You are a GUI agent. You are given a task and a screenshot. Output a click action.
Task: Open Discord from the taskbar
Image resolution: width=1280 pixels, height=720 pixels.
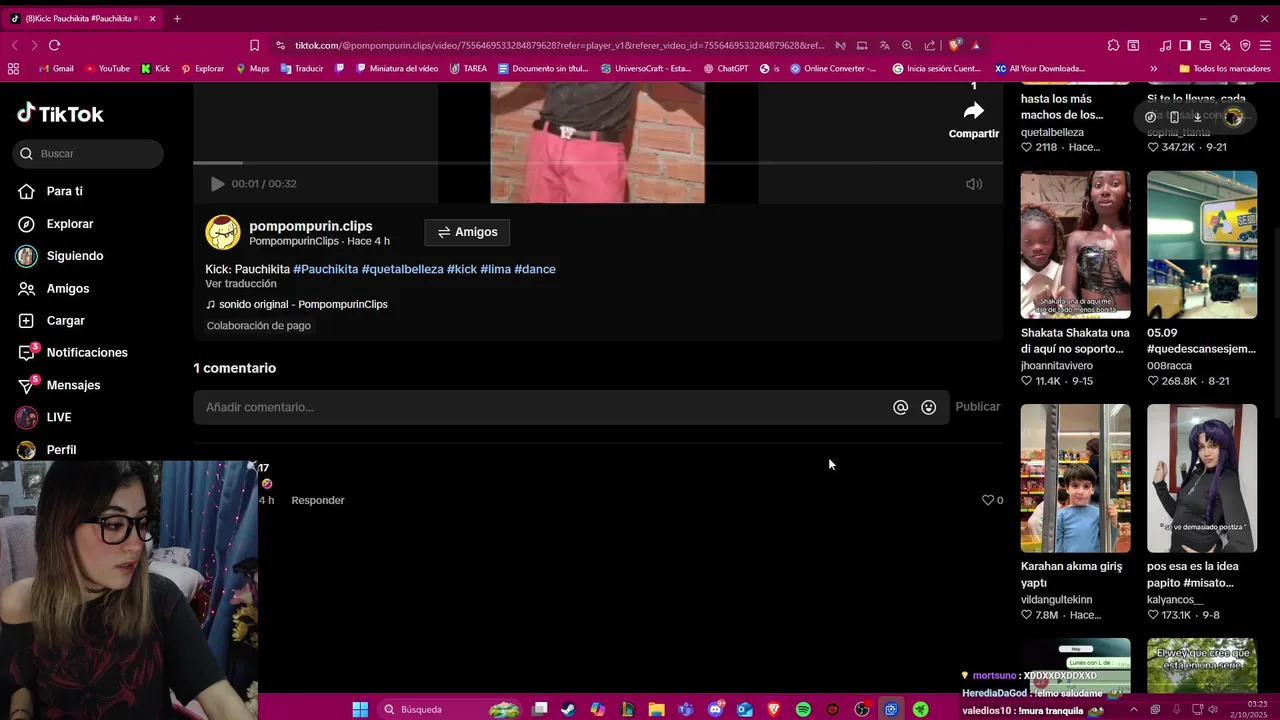point(715,709)
